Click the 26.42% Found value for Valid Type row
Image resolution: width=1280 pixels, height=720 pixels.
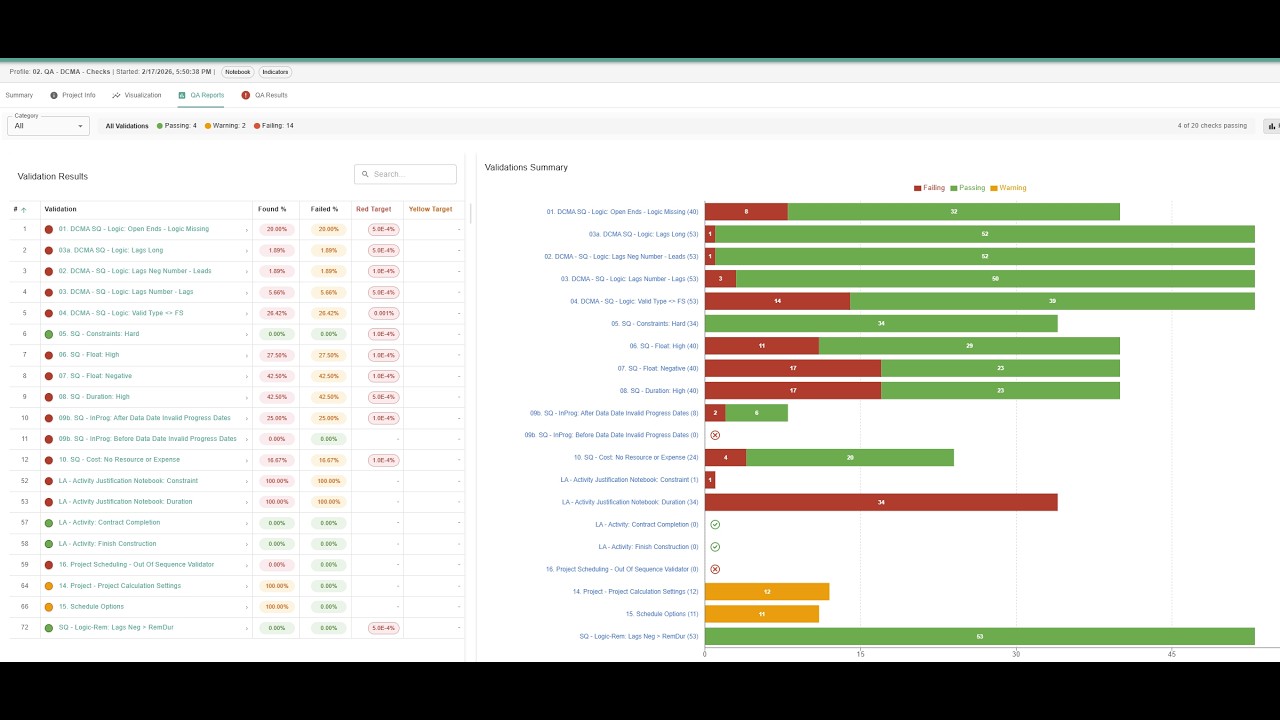click(x=277, y=313)
